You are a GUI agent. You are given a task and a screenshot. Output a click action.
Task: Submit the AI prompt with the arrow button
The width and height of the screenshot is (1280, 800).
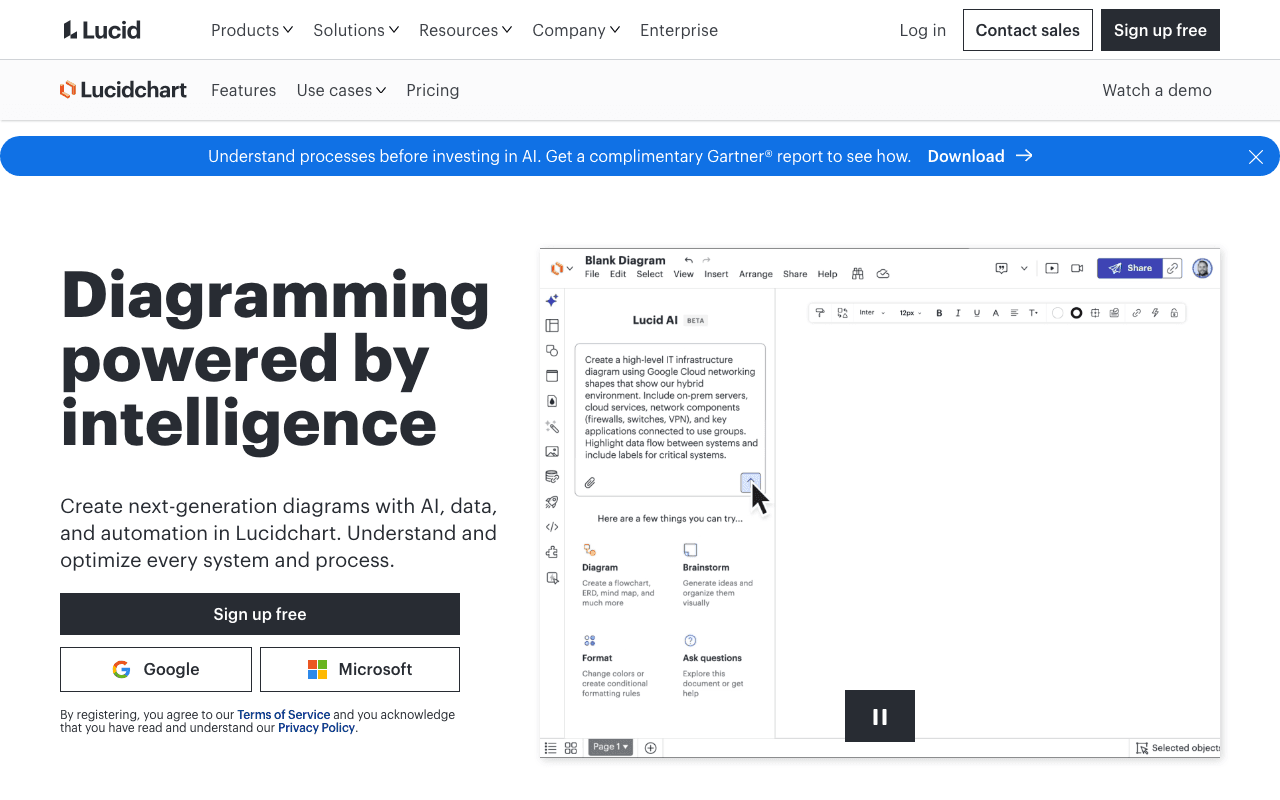[x=751, y=483]
